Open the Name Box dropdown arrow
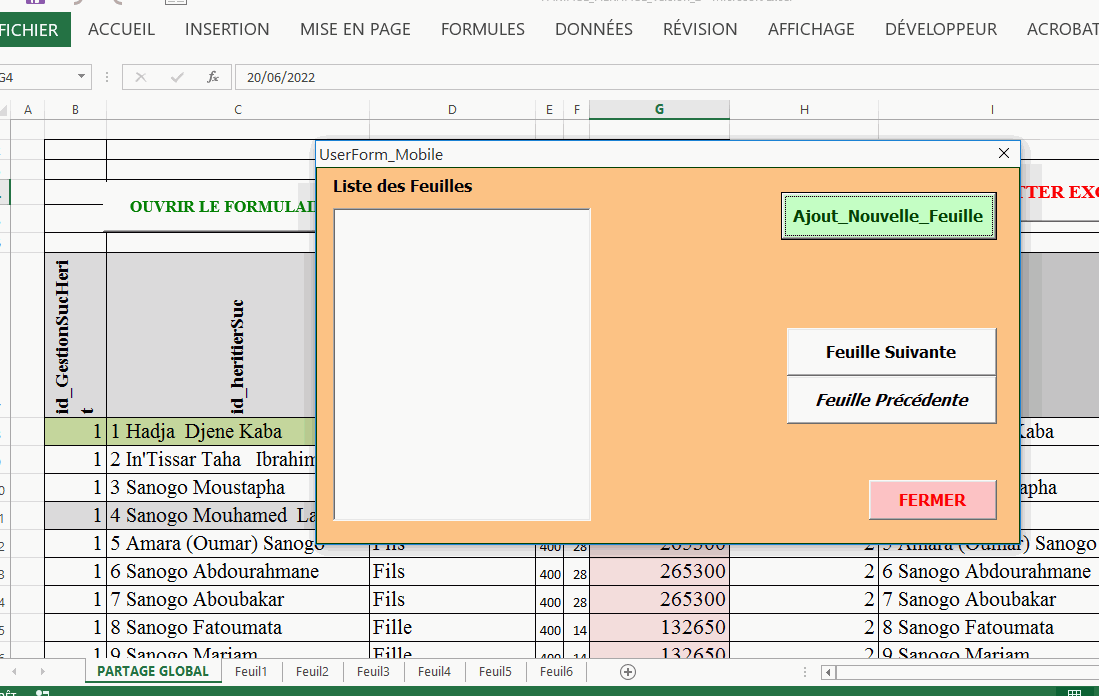 coord(82,77)
